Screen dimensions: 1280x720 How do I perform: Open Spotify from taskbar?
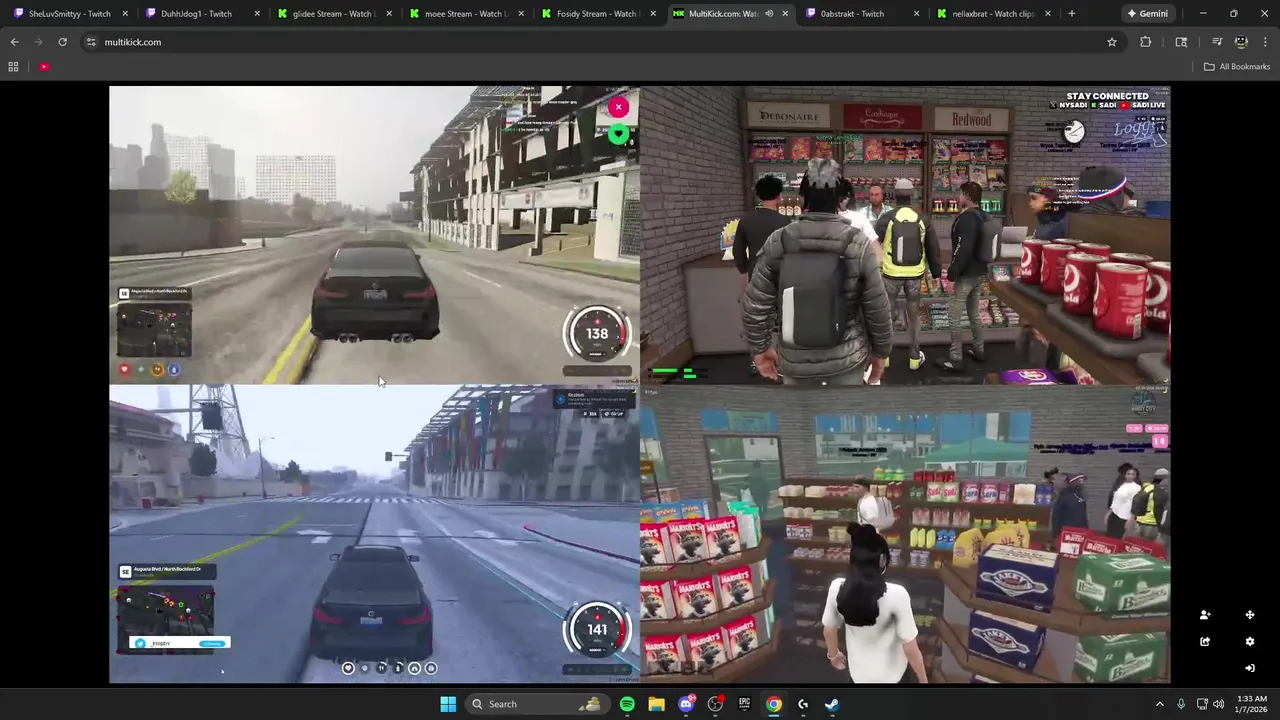627,704
